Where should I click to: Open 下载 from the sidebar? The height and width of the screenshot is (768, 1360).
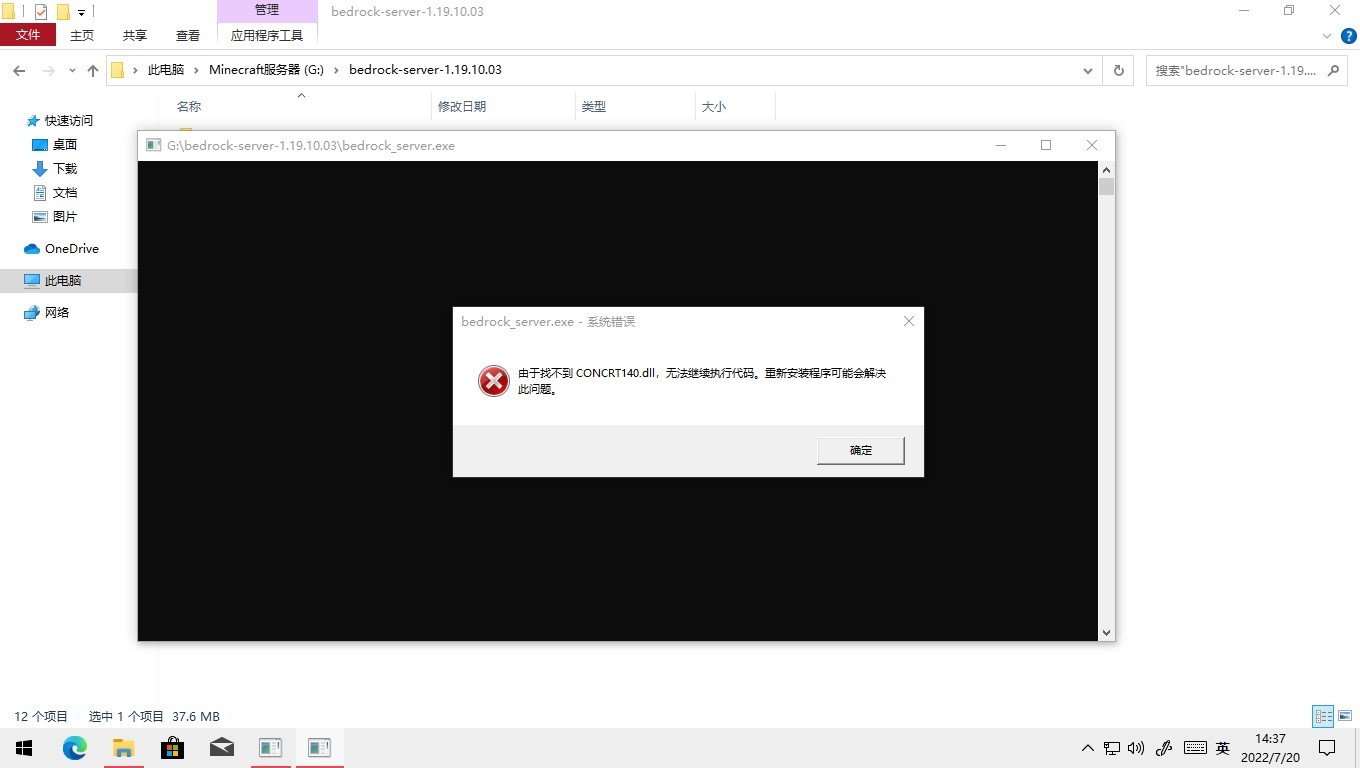point(65,169)
